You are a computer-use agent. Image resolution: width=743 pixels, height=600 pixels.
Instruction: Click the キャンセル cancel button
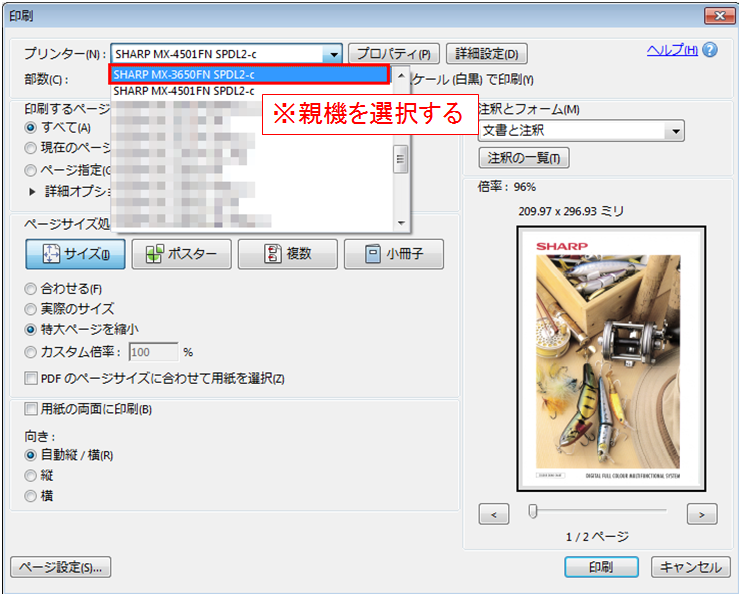[x=691, y=567]
